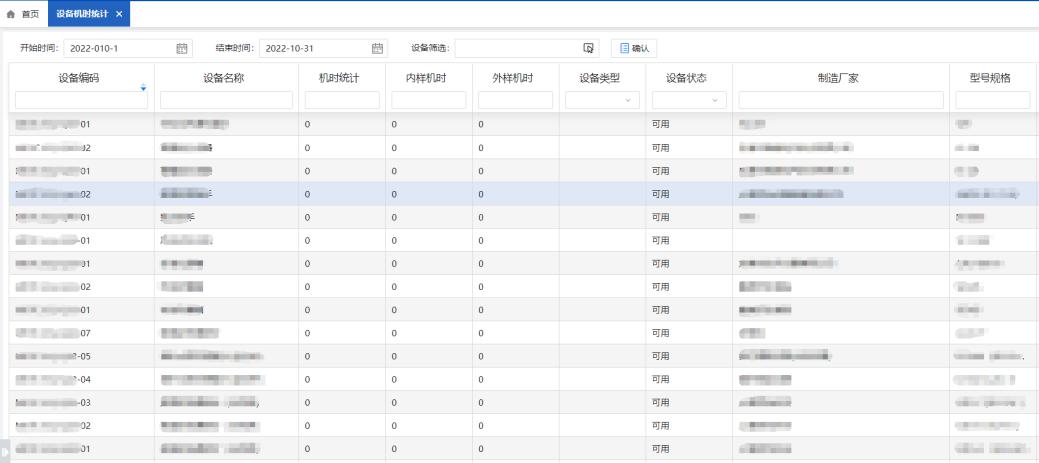1039x463 pixels.
Task: Open the 开始时间 calendar picker
Action: pos(182,48)
